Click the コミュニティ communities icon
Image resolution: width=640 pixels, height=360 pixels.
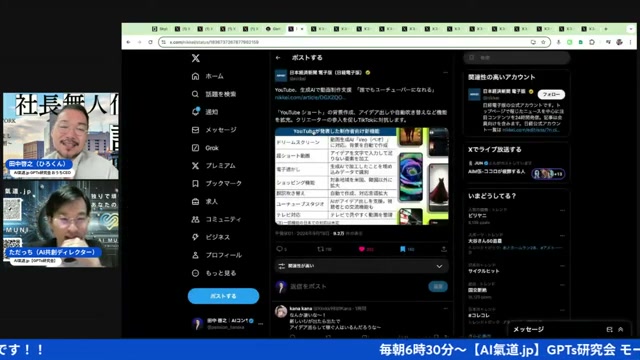196,219
